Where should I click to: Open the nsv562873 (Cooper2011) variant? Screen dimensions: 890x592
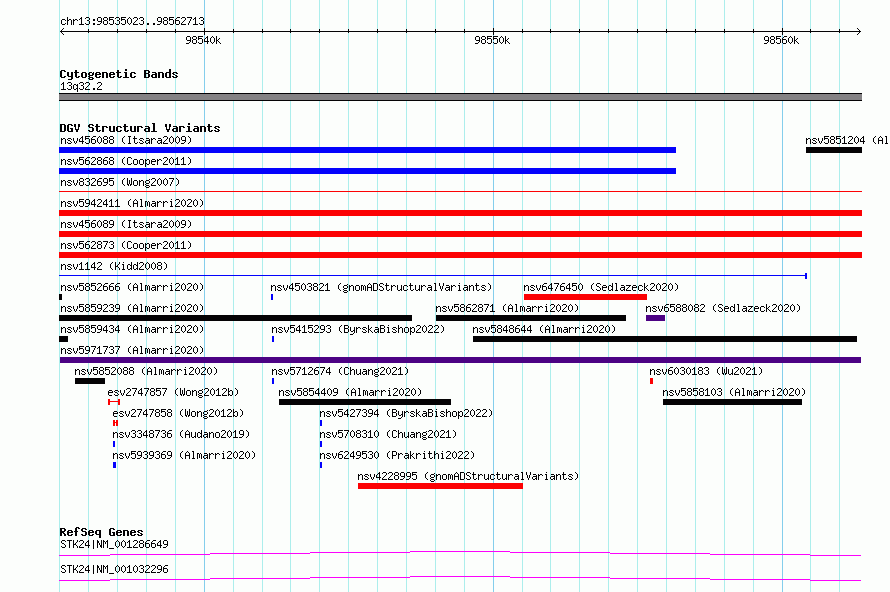click(x=460, y=255)
